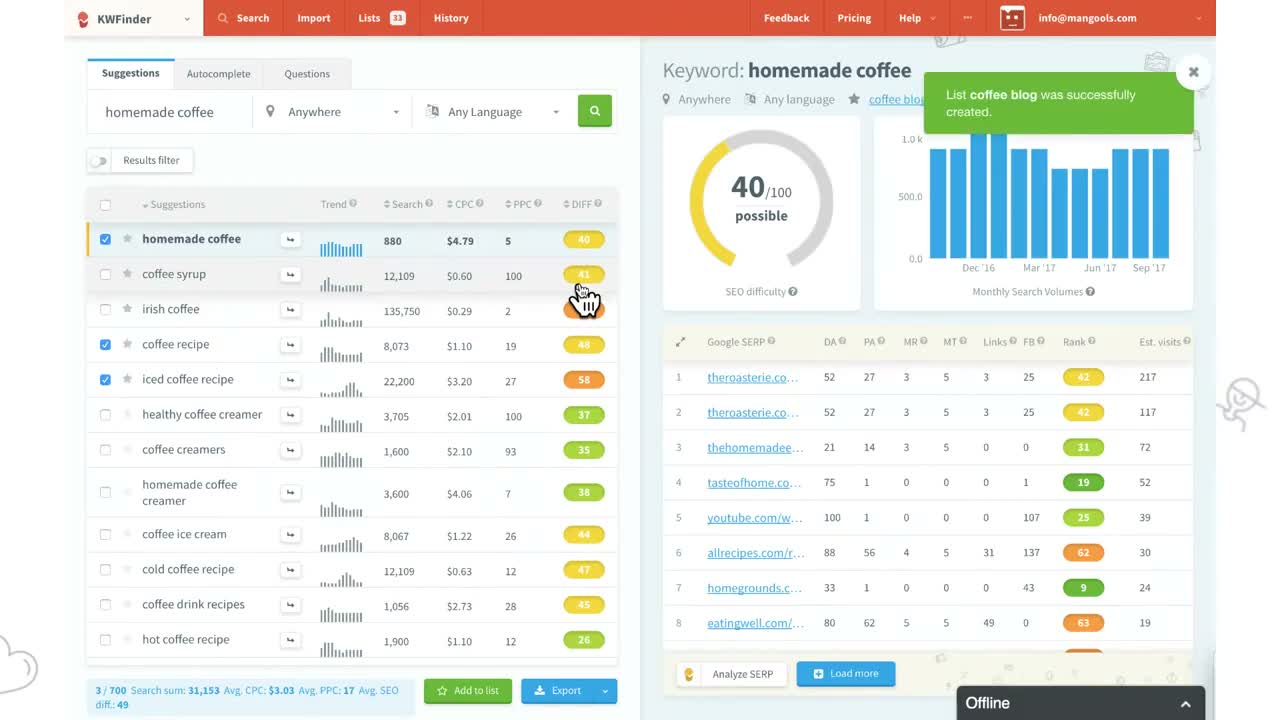This screenshot has width=1280, height=720.
Task: Star the homemade coffee keyword row
Action: pos(127,239)
